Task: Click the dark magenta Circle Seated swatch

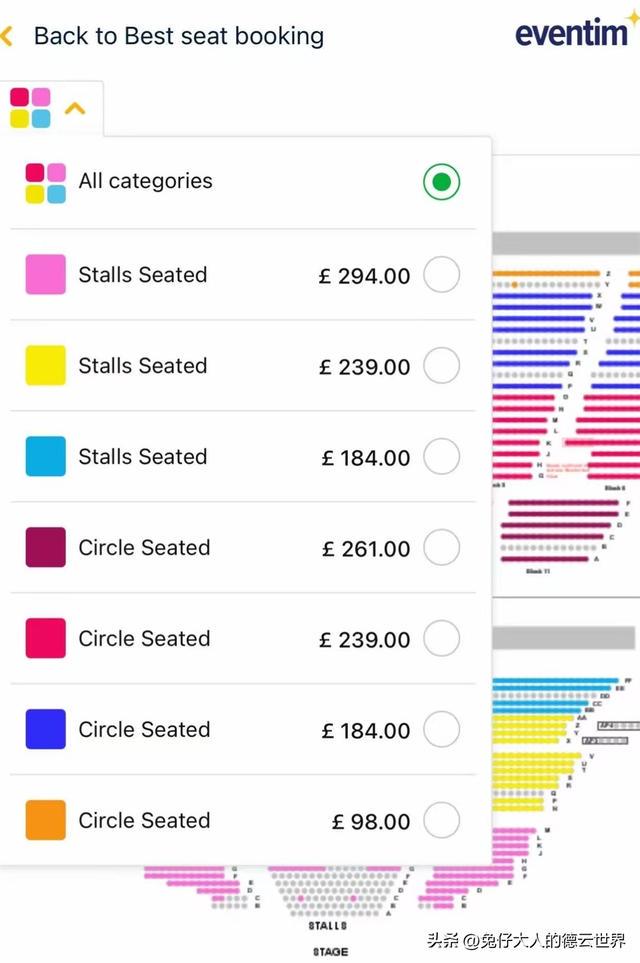Action: [46, 548]
